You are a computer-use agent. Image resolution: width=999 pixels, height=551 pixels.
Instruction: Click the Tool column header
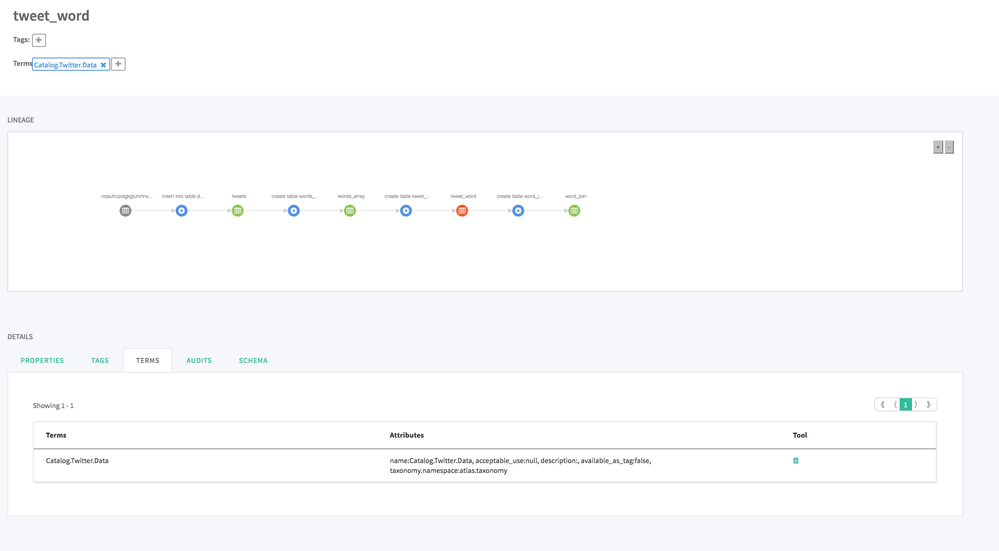(800, 436)
